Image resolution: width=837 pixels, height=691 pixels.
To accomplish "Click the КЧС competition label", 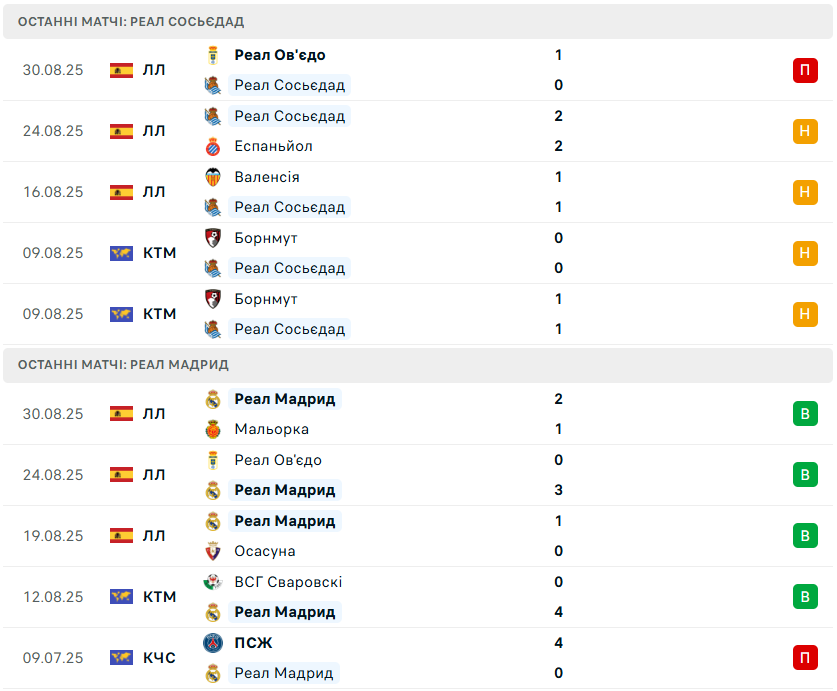I will tap(159, 658).
